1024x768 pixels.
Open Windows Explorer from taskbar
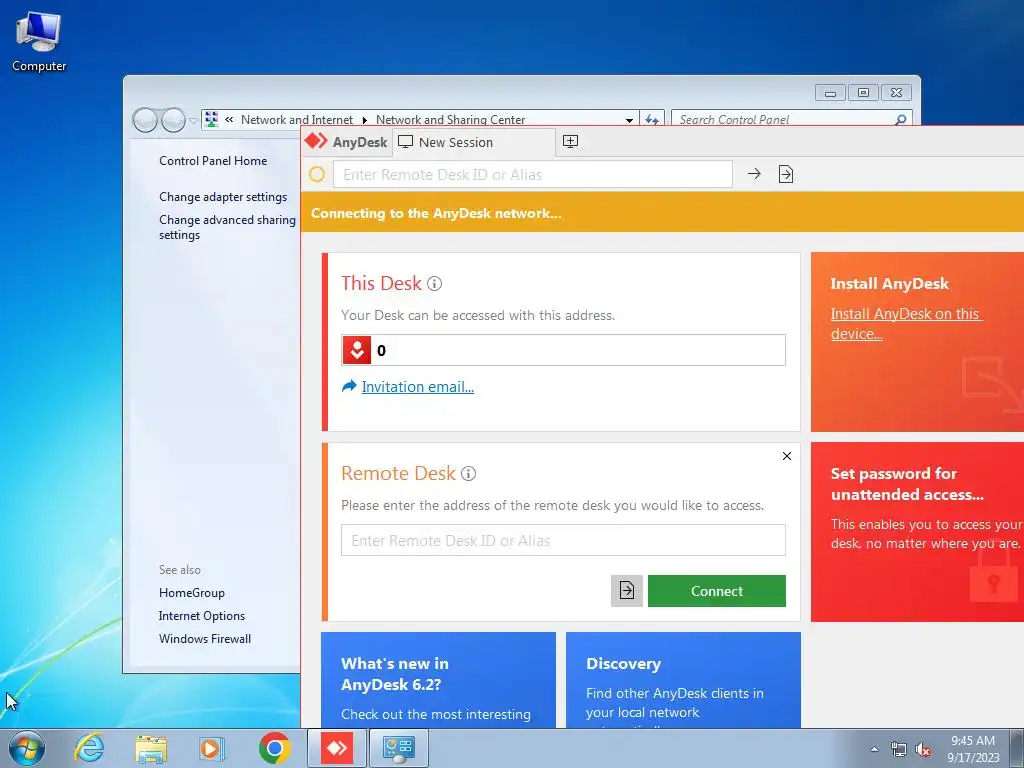(x=151, y=748)
